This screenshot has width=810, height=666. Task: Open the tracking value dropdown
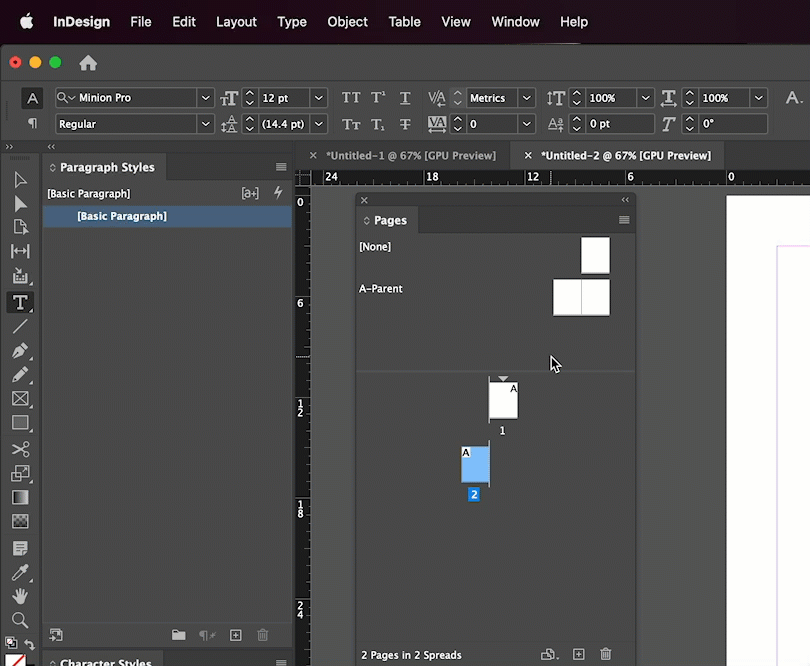[x=526, y=124]
